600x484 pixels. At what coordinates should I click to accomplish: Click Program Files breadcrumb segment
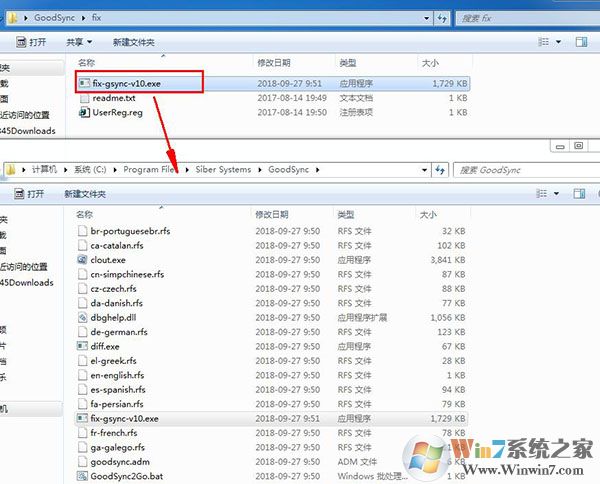pyautogui.click(x=151, y=169)
